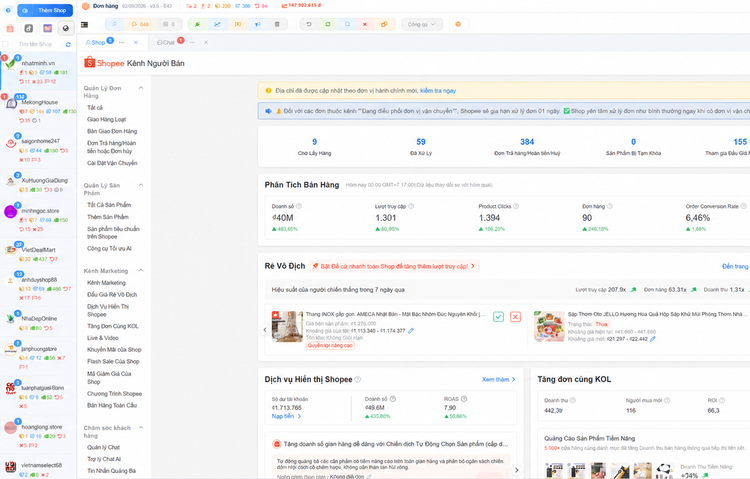Click the red X toolbar icon
The width and height of the screenshot is (750, 479).
point(364,24)
